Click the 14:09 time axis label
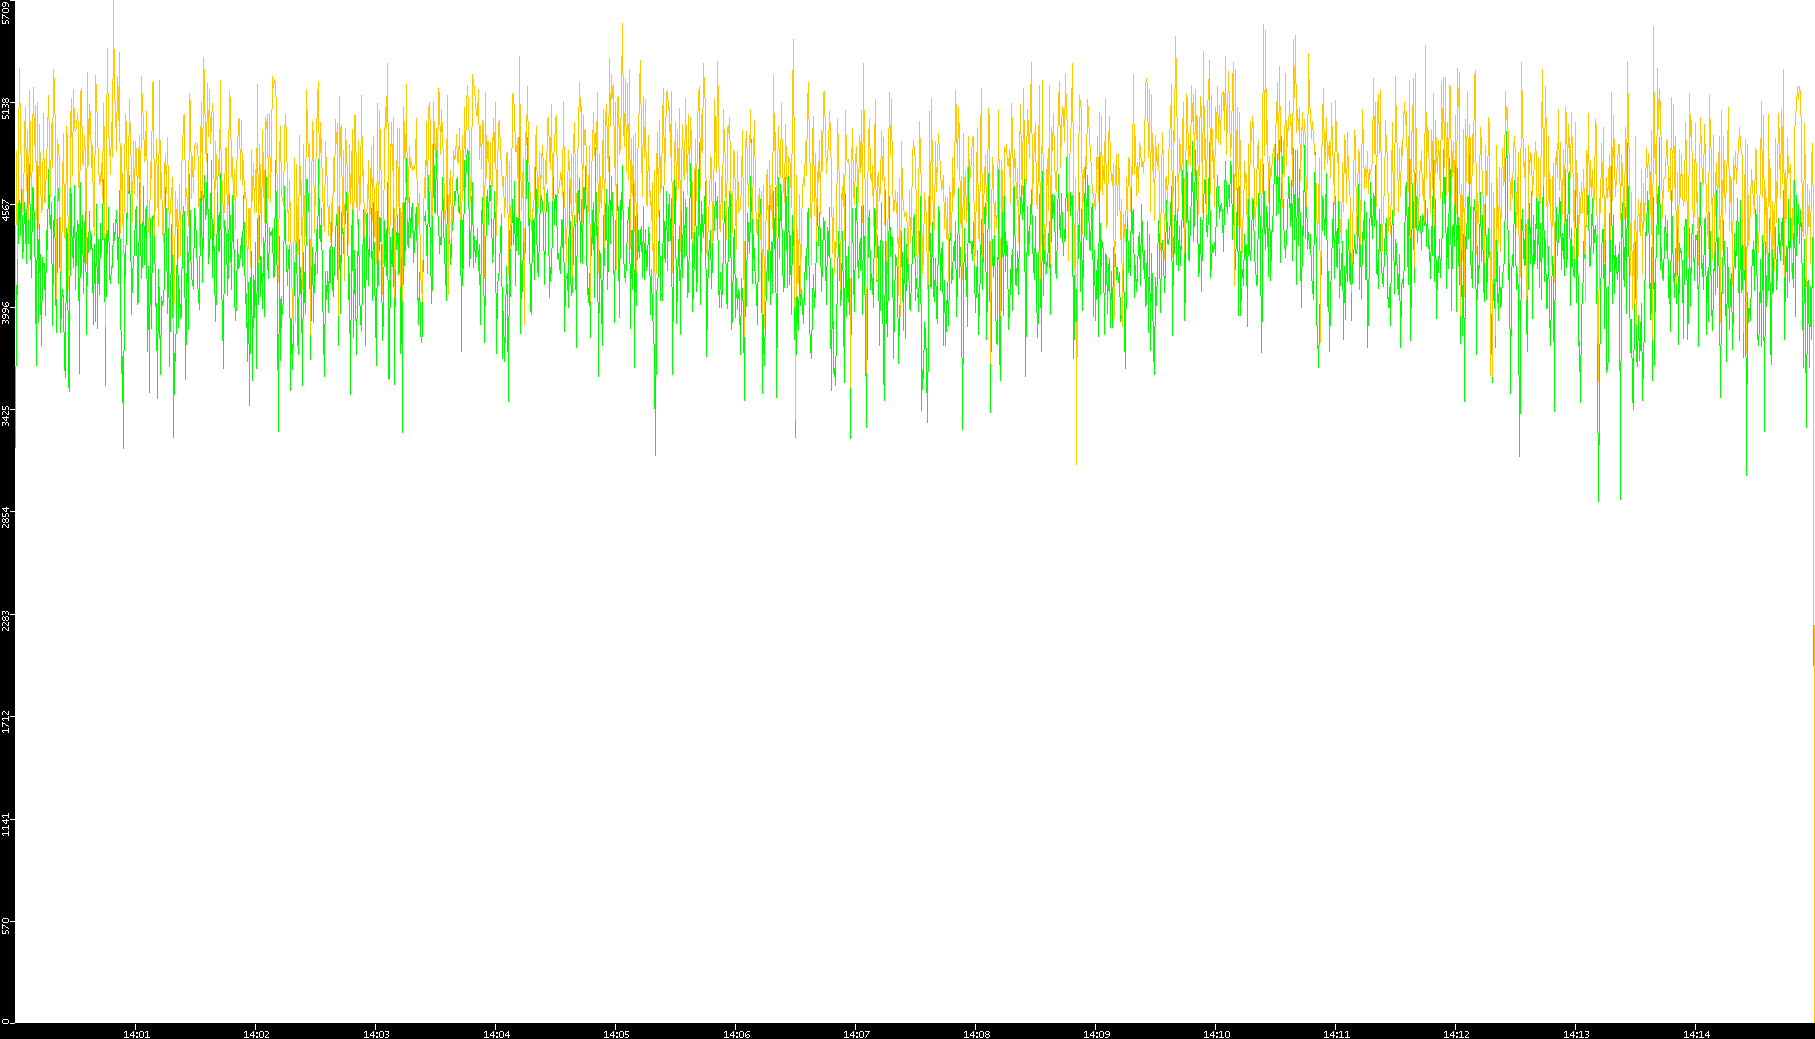1815x1039 pixels. [x=1096, y=1033]
